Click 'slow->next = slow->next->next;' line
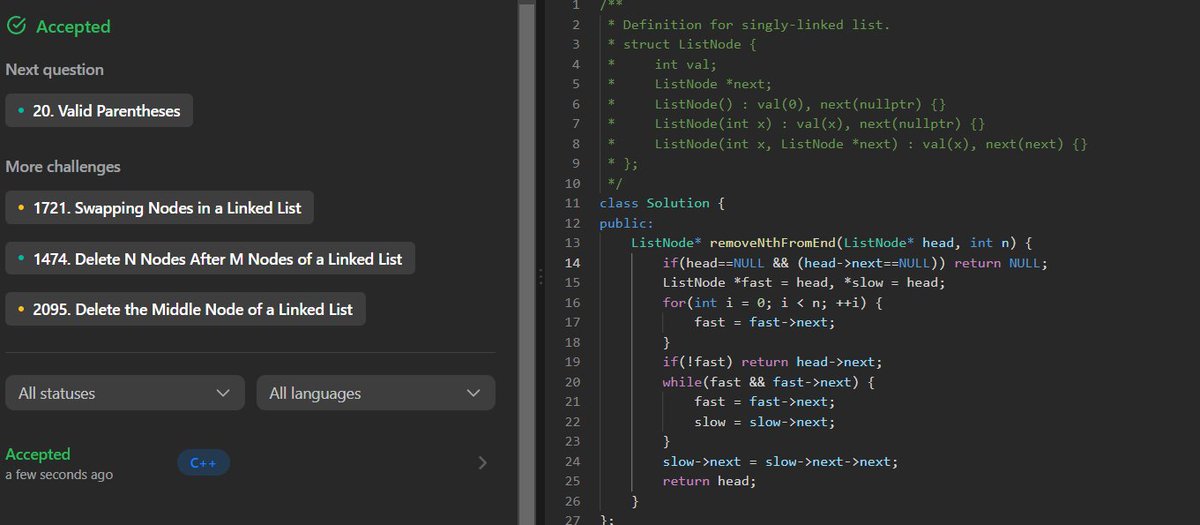This screenshot has height=525, width=1200. (x=780, y=461)
